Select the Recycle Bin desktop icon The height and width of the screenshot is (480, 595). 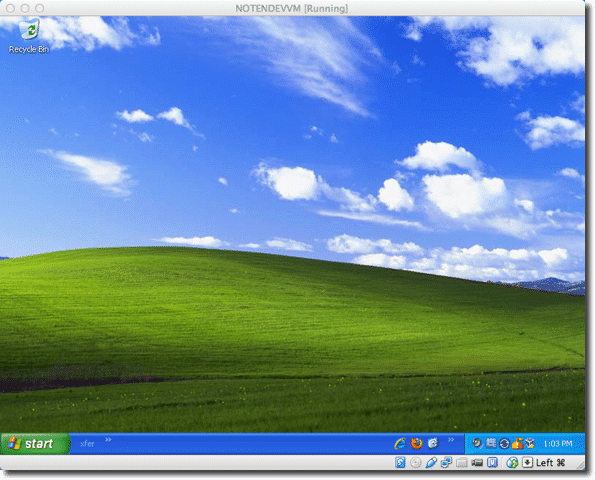point(29,36)
